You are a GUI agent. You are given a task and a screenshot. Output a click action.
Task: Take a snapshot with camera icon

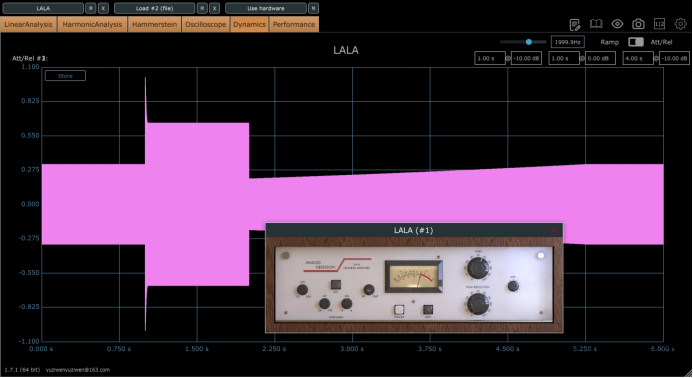tap(638, 24)
